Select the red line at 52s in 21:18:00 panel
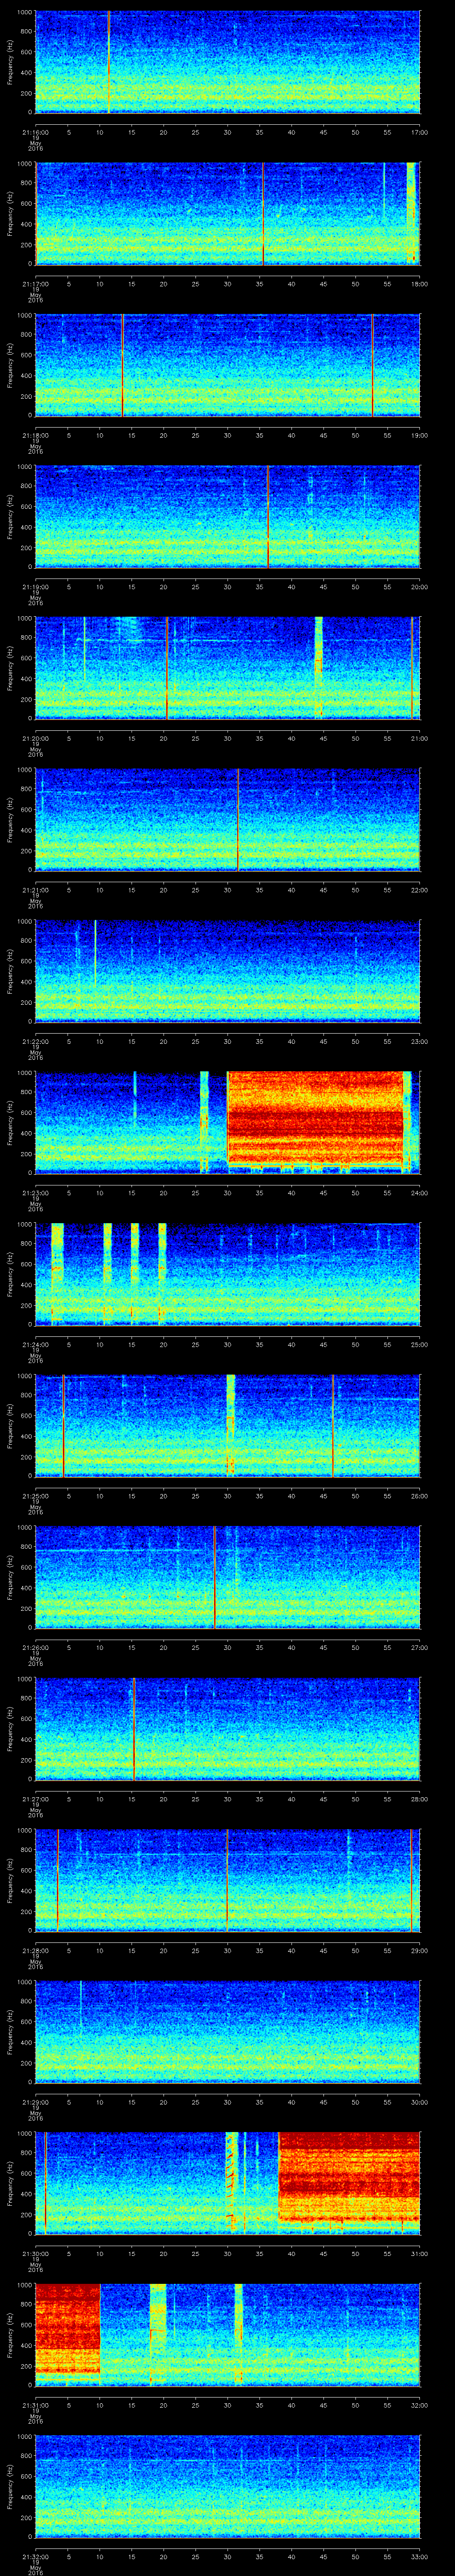Viewport: 455px width, 2576px height. pos(372,365)
